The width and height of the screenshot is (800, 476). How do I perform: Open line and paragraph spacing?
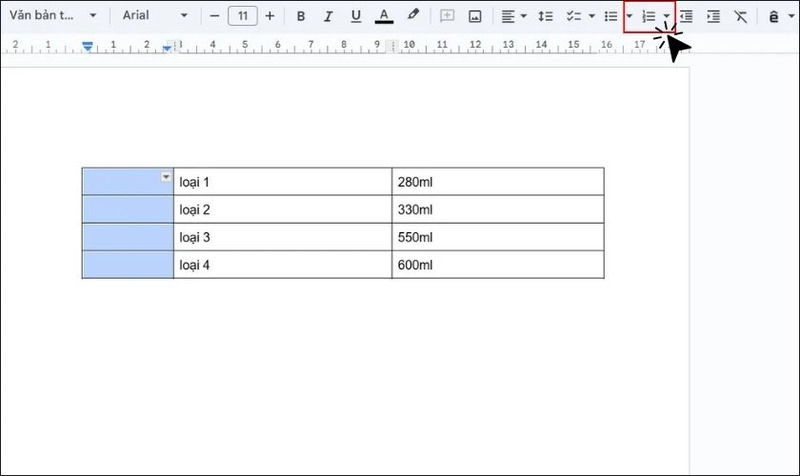tap(545, 17)
